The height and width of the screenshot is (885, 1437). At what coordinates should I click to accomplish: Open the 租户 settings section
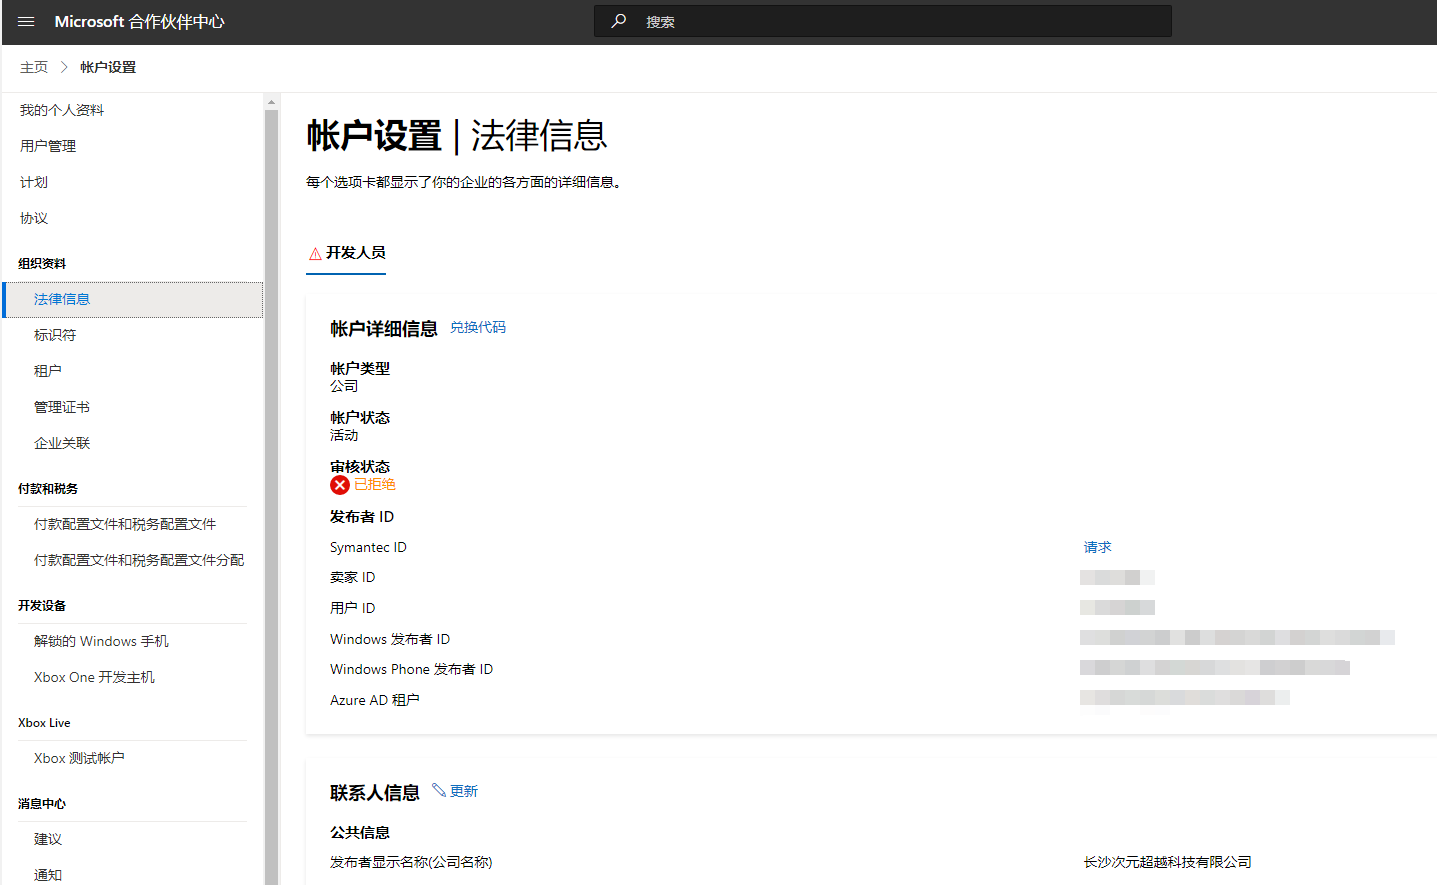pyautogui.click(x=47, y=370)
